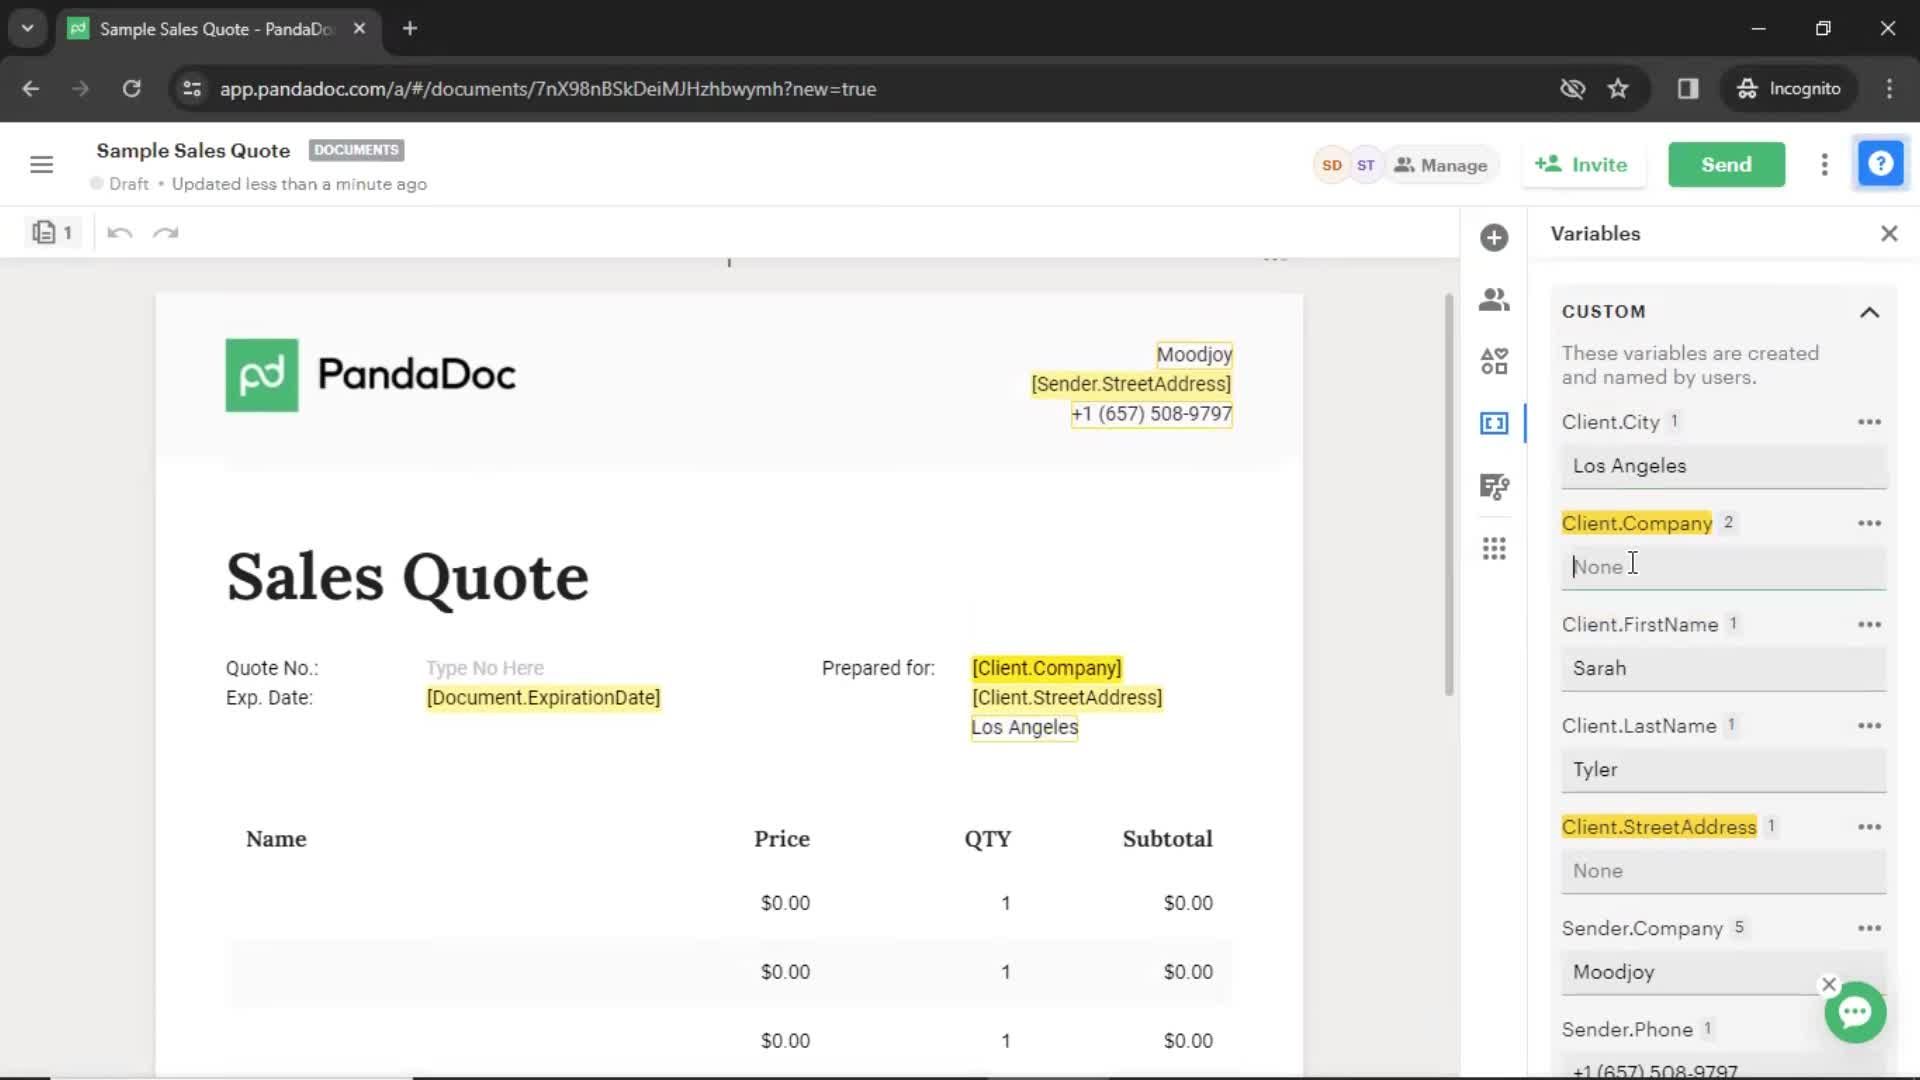Image resolution: width=1920 pixels, height=1080 pixels.
Task: Select the document page thumbnail icon
Action: coord(44,233)
